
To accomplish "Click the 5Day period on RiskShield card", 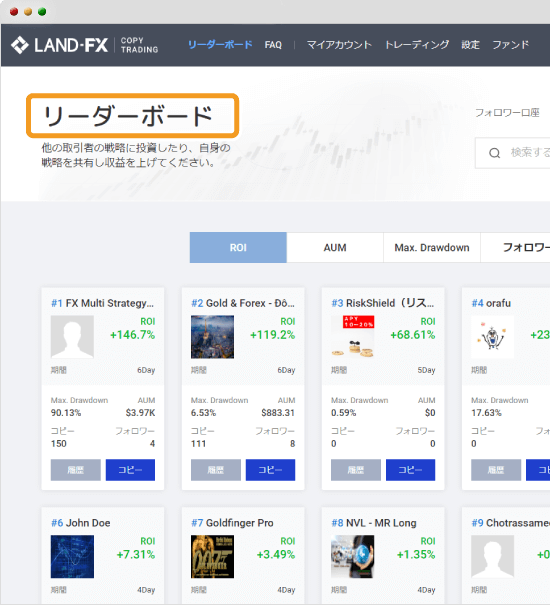I will coord(426,370).
